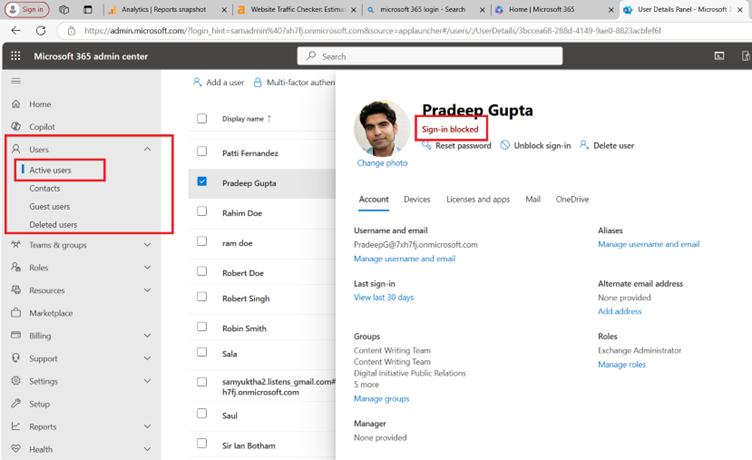Expand the Billing chevron
Image resolution: width=752 pixels, height=460 pixels.
point(147,335)
